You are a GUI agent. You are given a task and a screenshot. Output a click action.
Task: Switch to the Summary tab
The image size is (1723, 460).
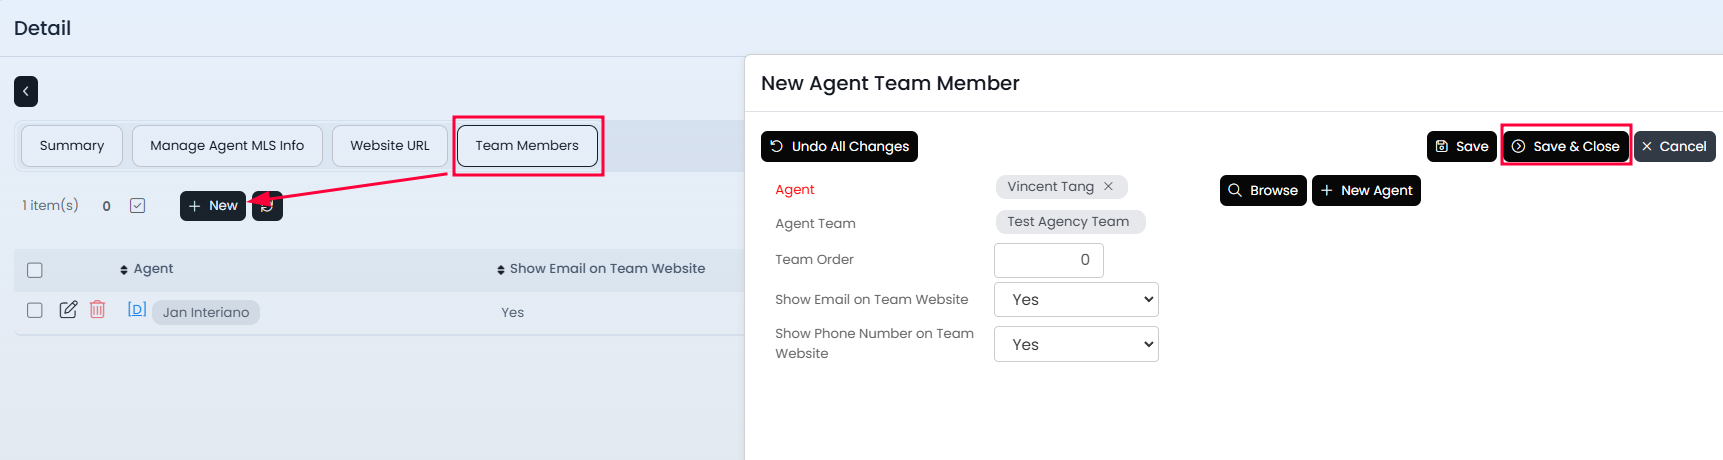(x=72, y=146)
